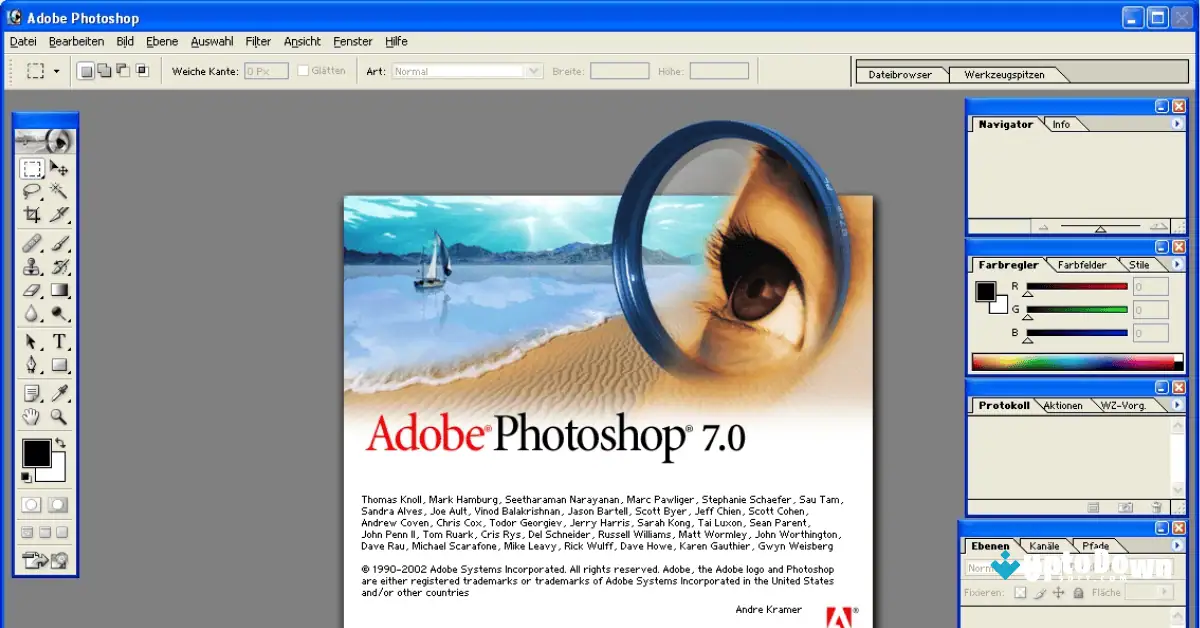
Task: Switch to the Kanäle tab
Action: click(1044, 546)
